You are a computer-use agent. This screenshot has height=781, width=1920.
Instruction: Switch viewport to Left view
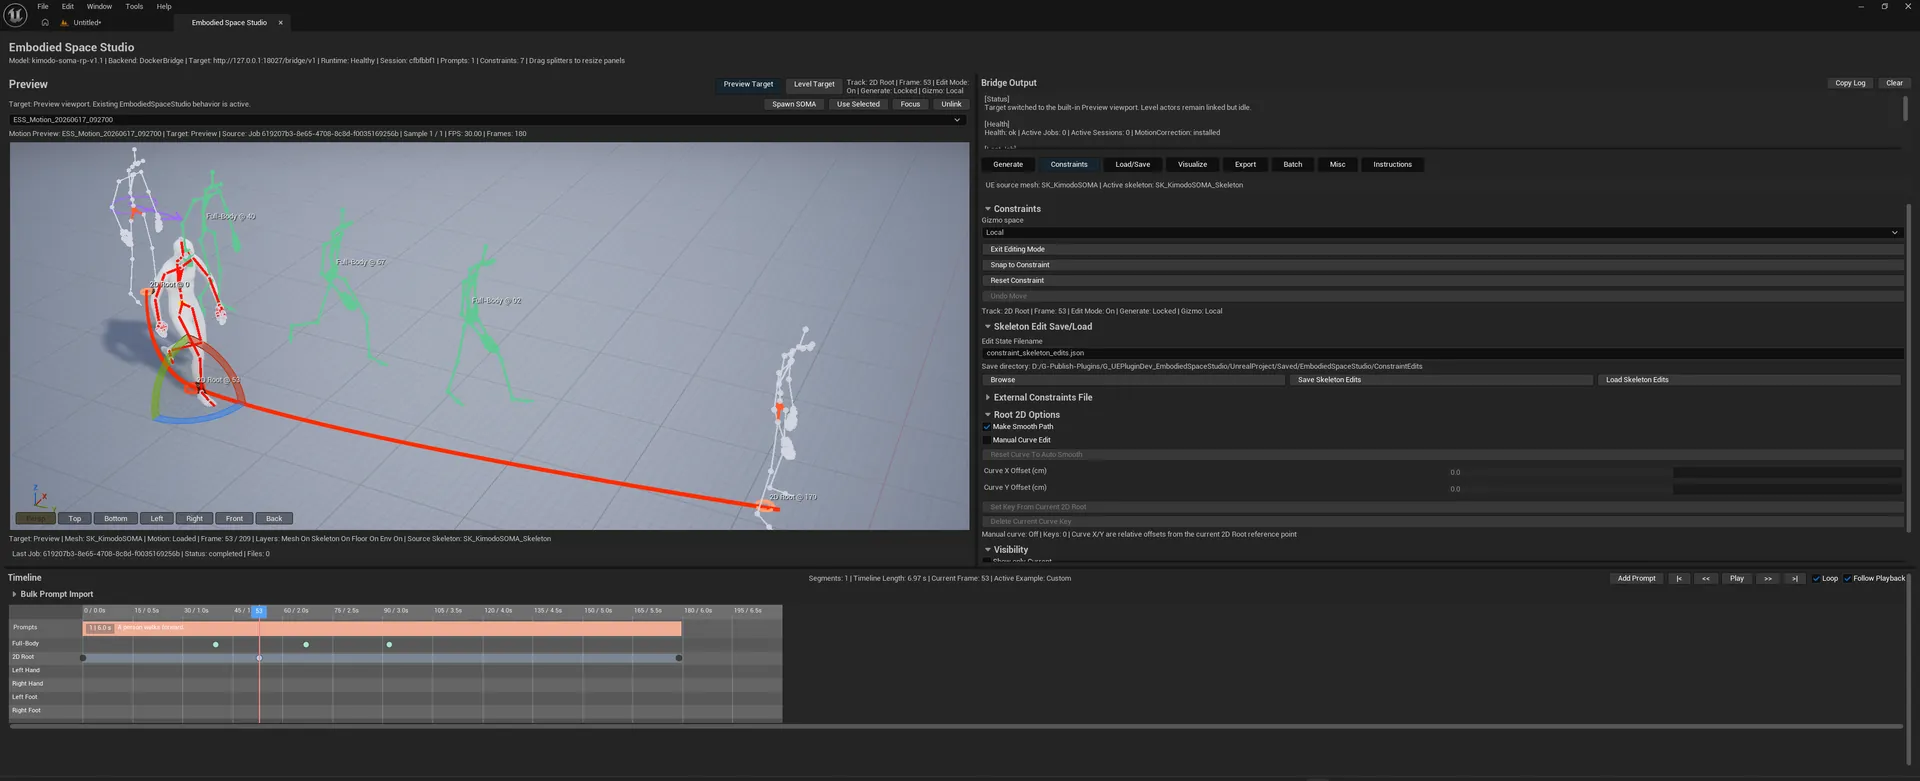[157, 519]
